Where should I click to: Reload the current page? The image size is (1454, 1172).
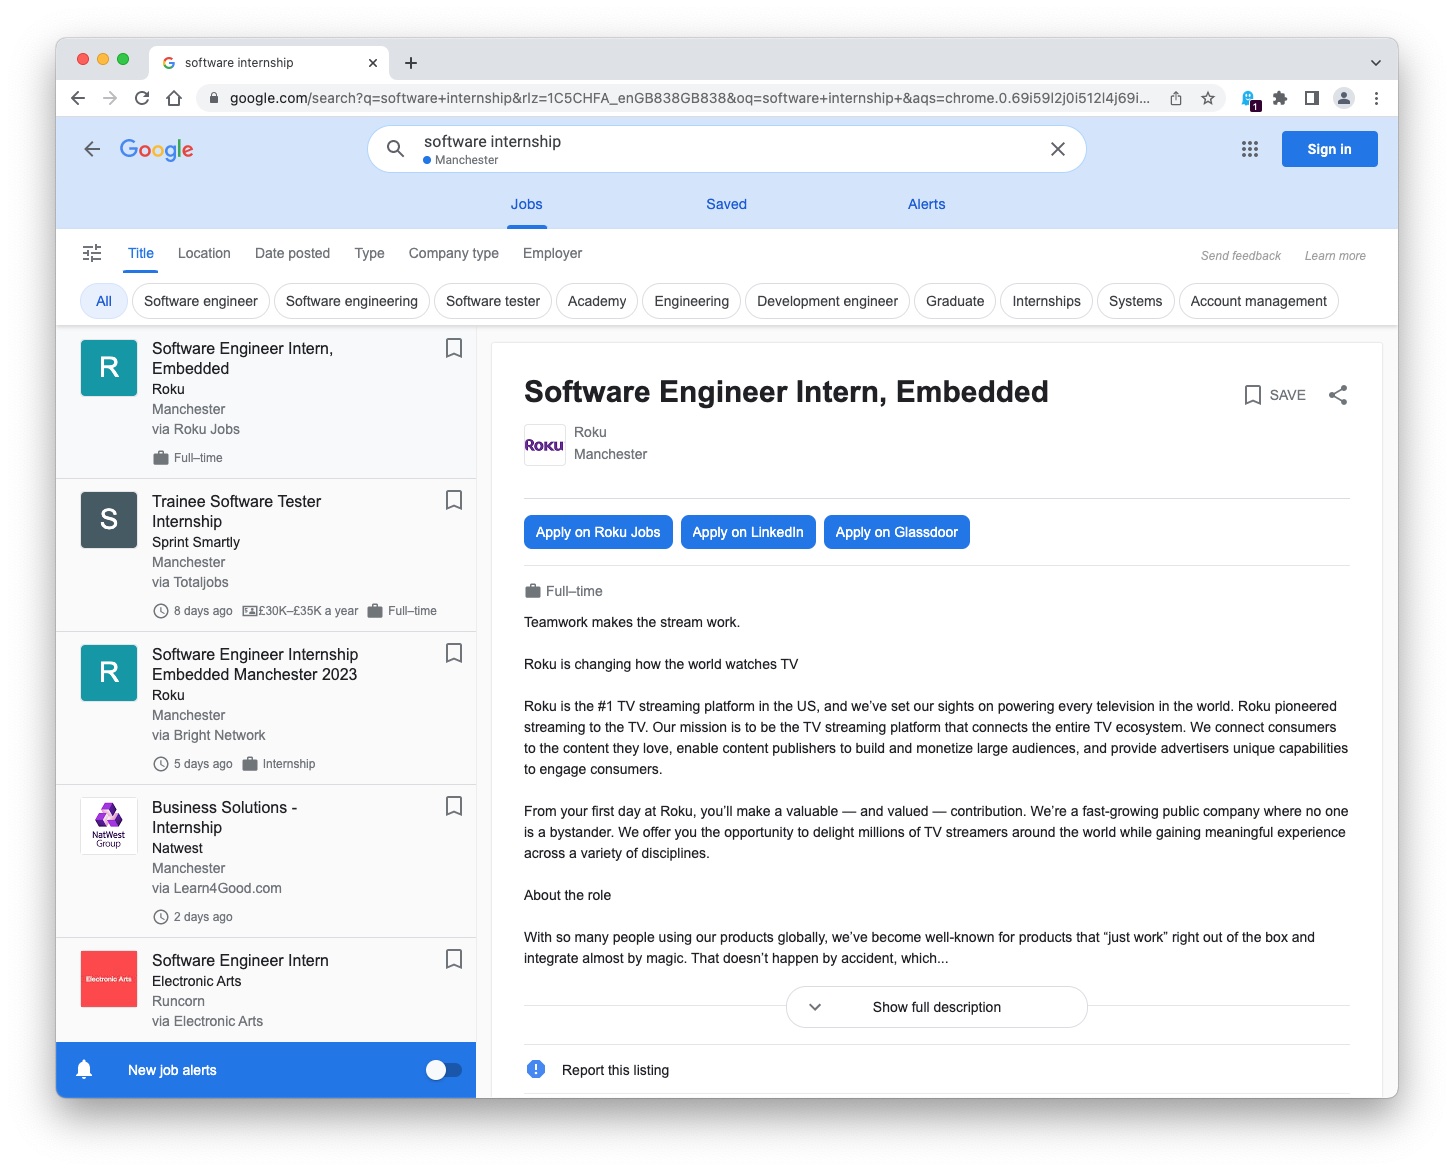[142, 98]
